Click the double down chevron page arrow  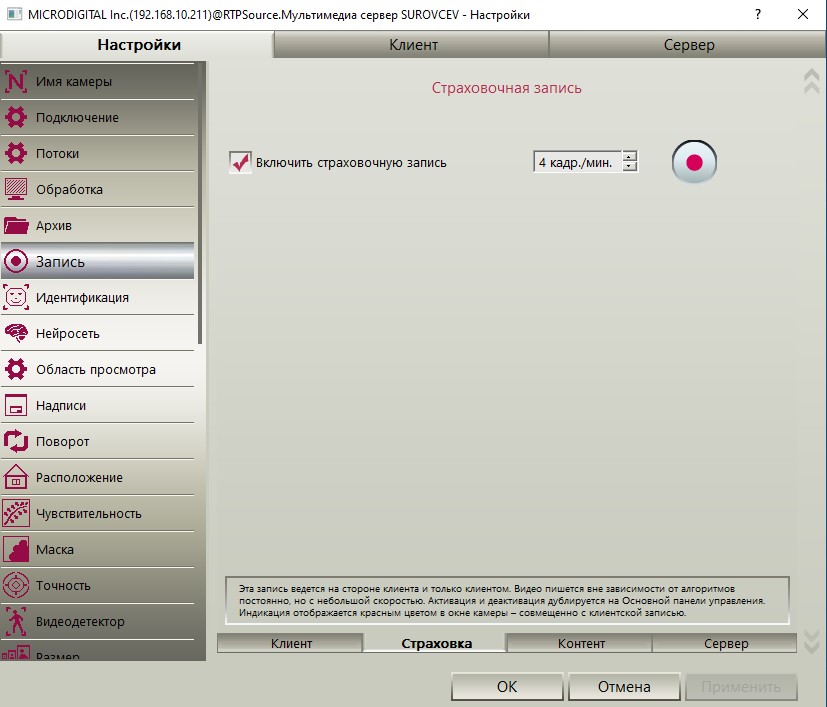[811, 642]
